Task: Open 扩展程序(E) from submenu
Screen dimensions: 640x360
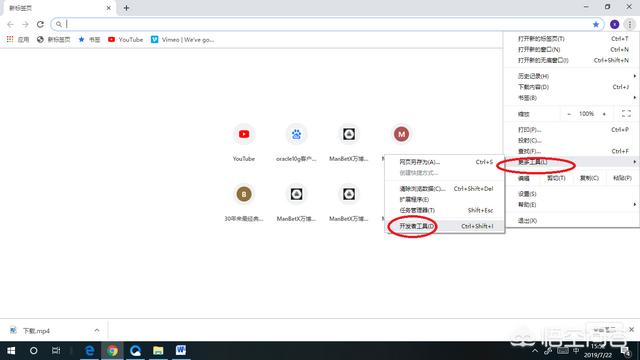Action: 445,200
